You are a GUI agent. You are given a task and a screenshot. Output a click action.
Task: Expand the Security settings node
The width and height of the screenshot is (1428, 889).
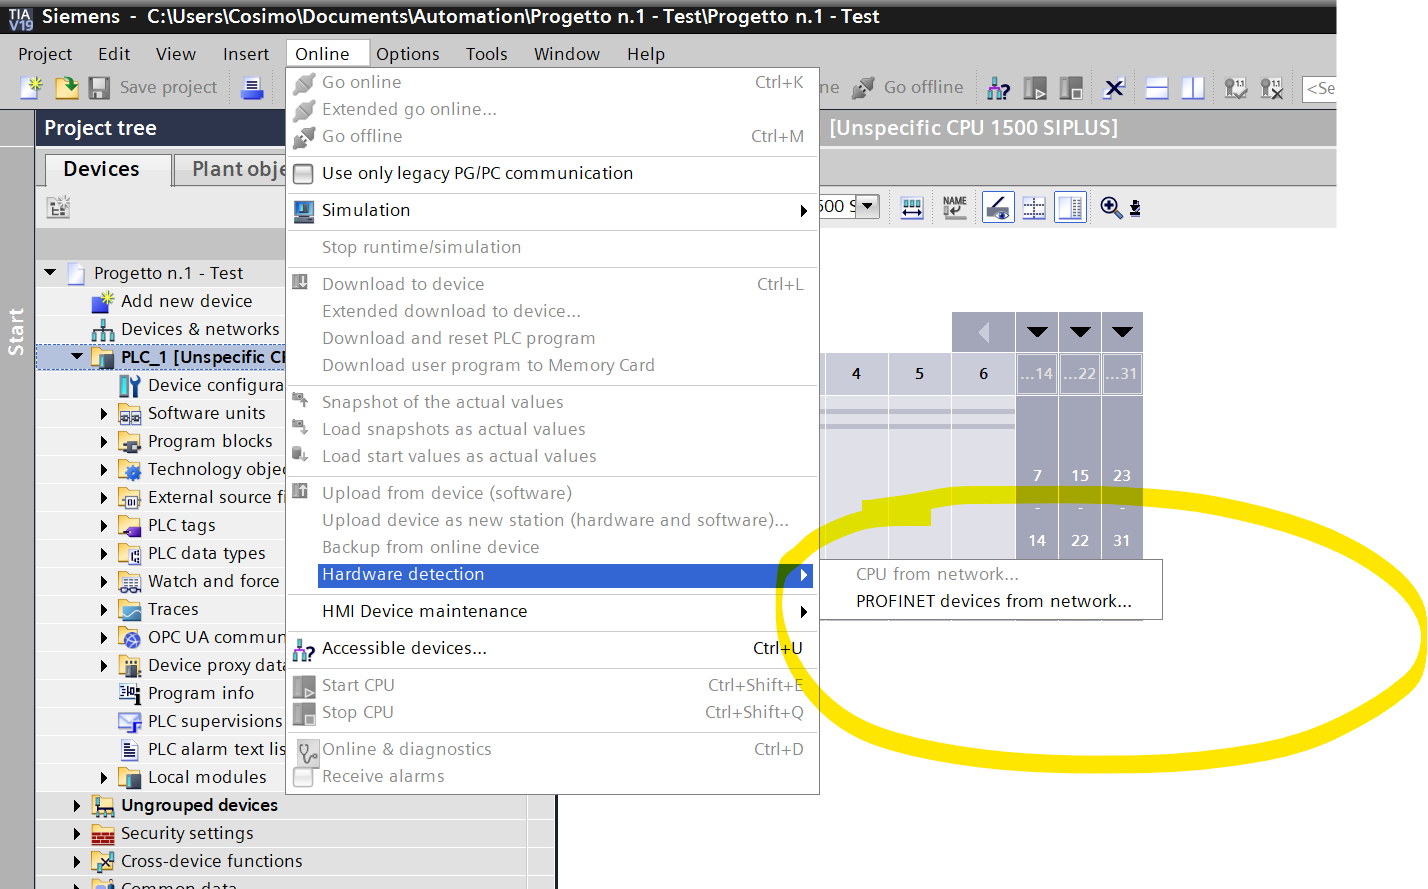tap(77, 833)
